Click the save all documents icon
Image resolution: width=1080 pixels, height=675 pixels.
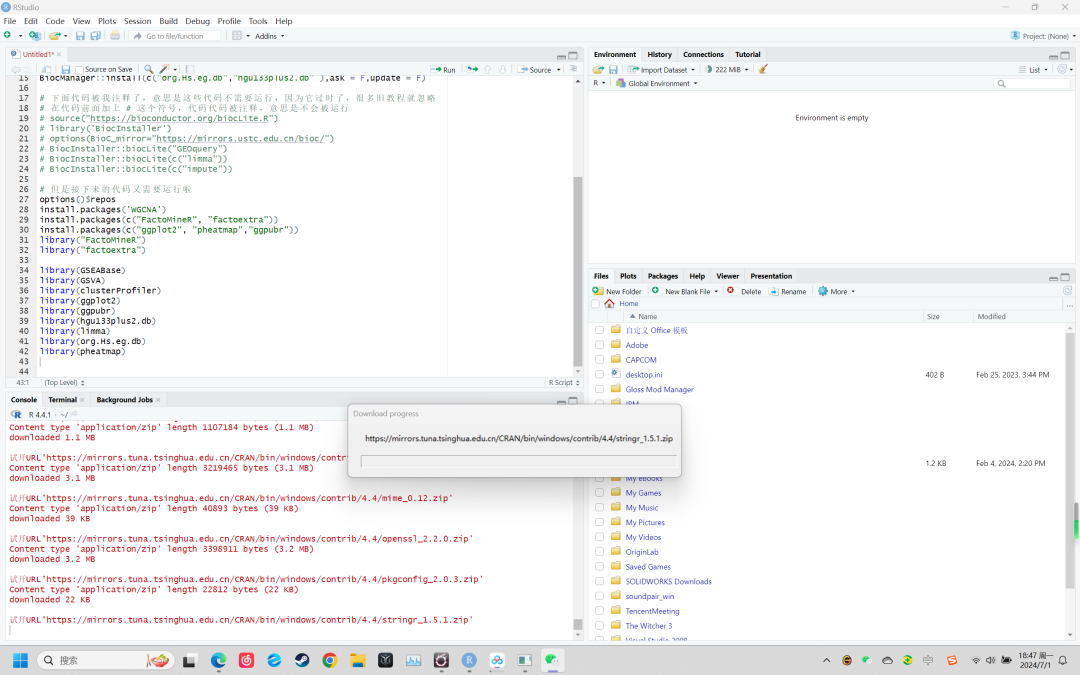95,36
